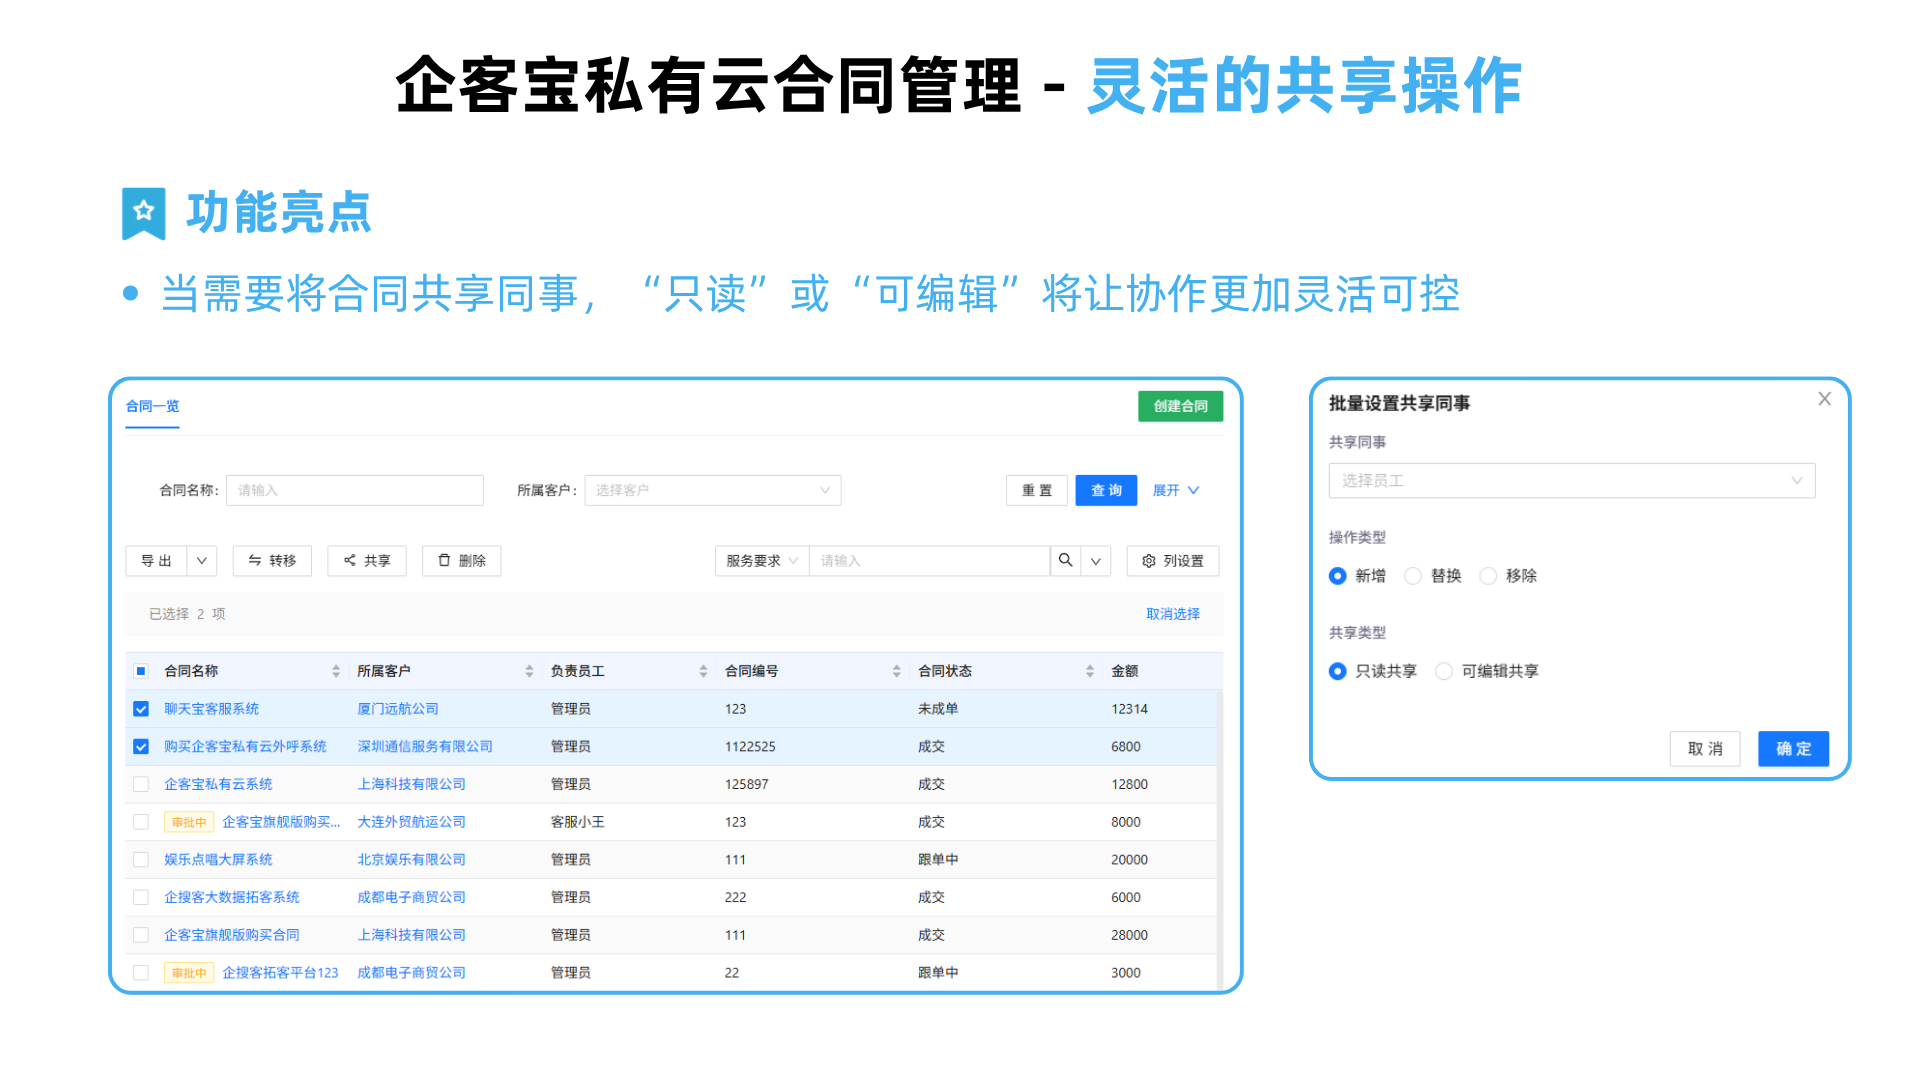Open the 选择员工 dropdown
The height and width of the screenshot is (1080, 1920).
tap(1571, 481)
